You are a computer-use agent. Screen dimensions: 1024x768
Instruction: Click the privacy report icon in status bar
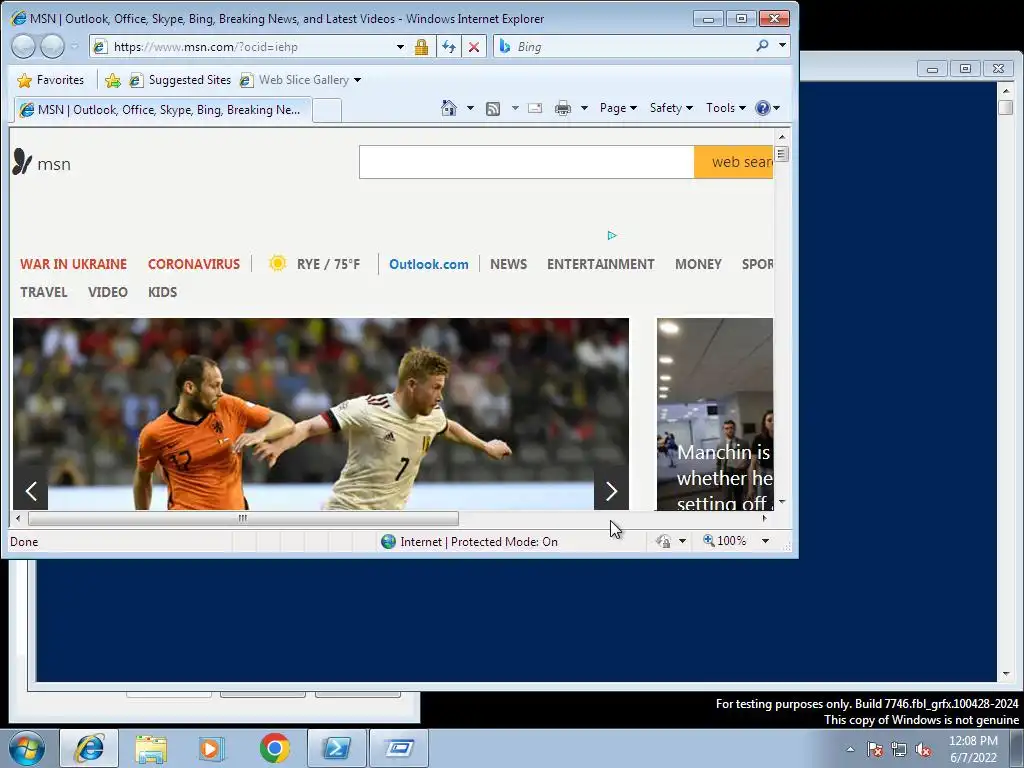click(x=663, y=541)
